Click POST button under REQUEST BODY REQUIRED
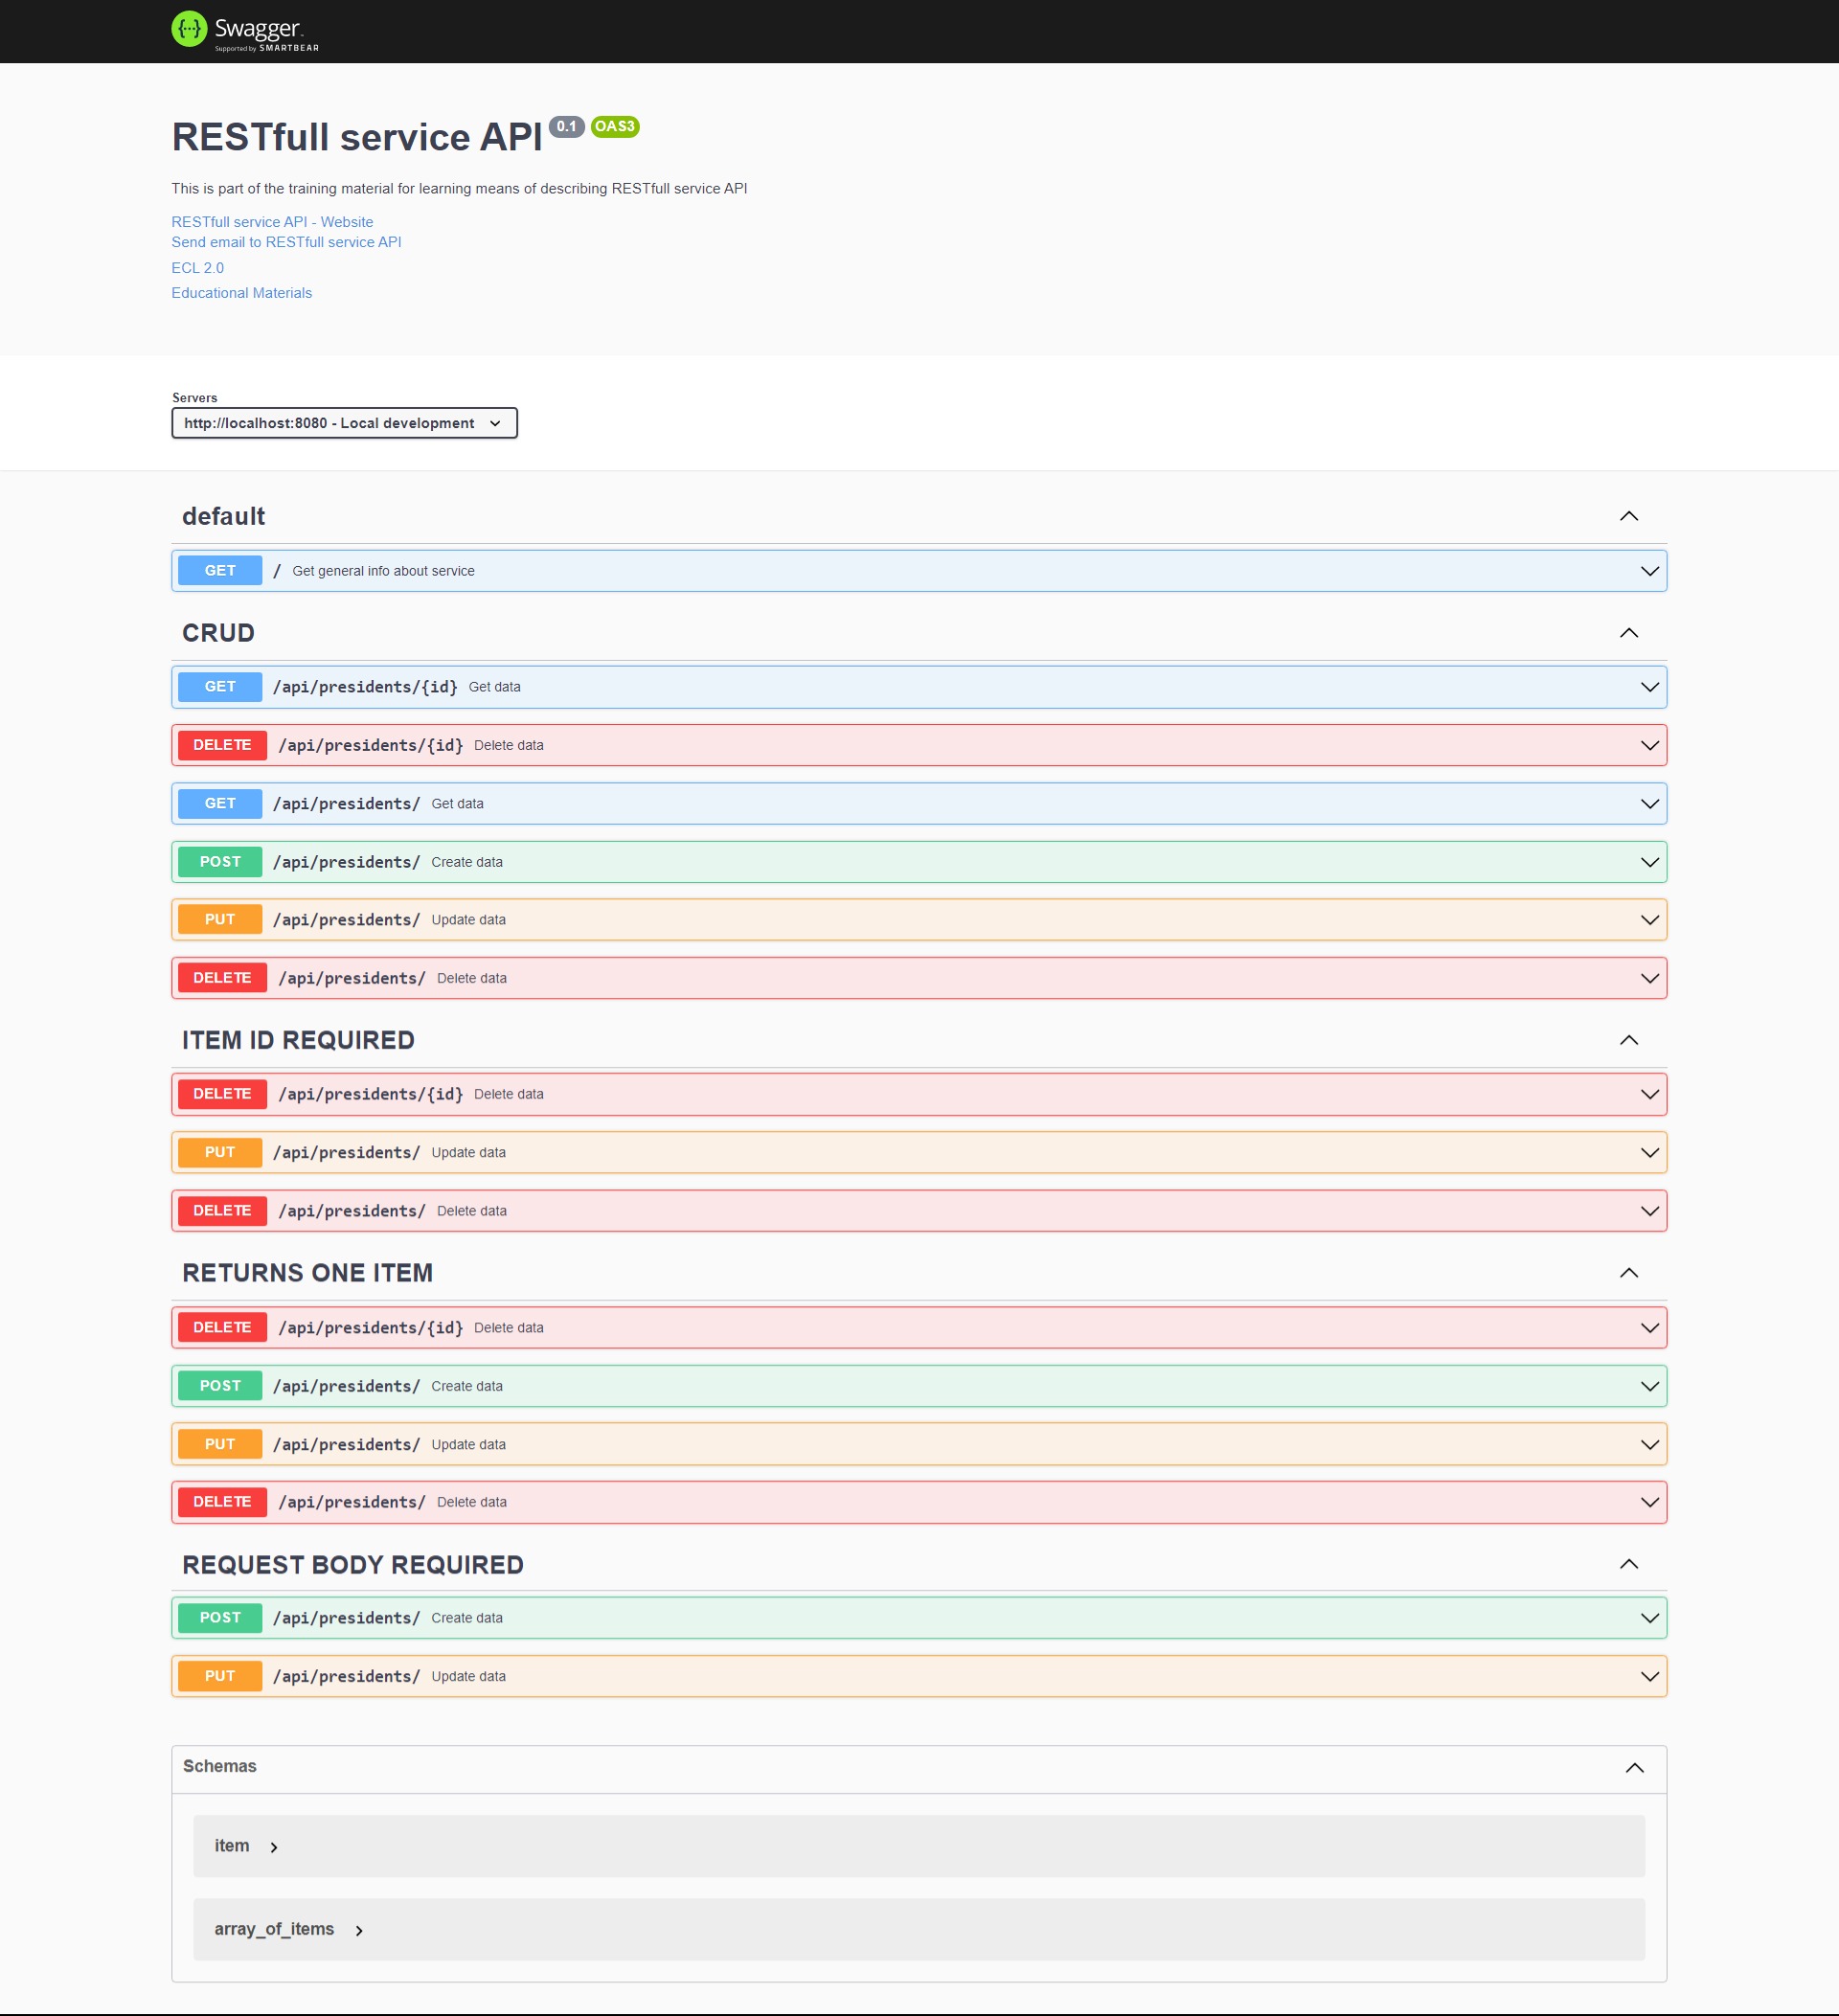The image size is (1839, 2016). point(220,1618)
